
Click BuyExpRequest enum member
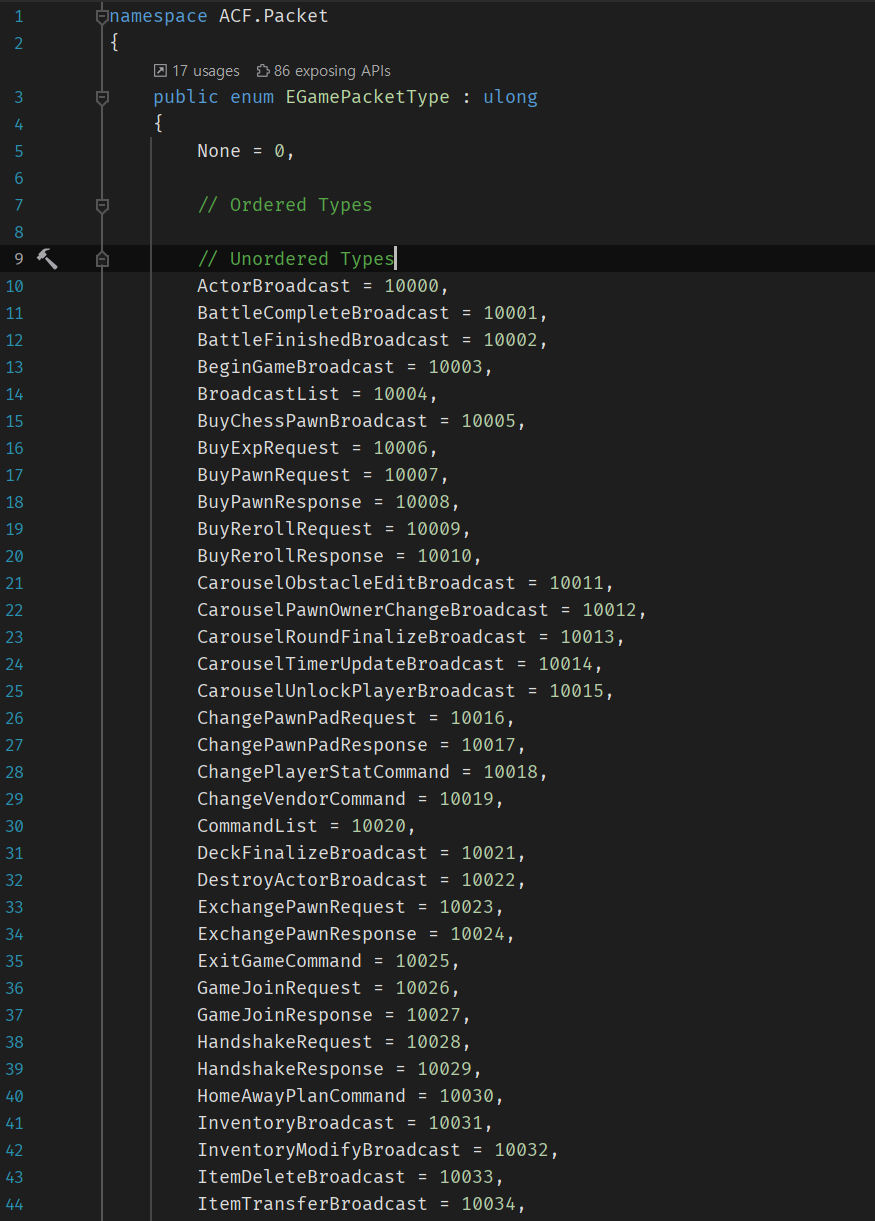pos(268,448)
